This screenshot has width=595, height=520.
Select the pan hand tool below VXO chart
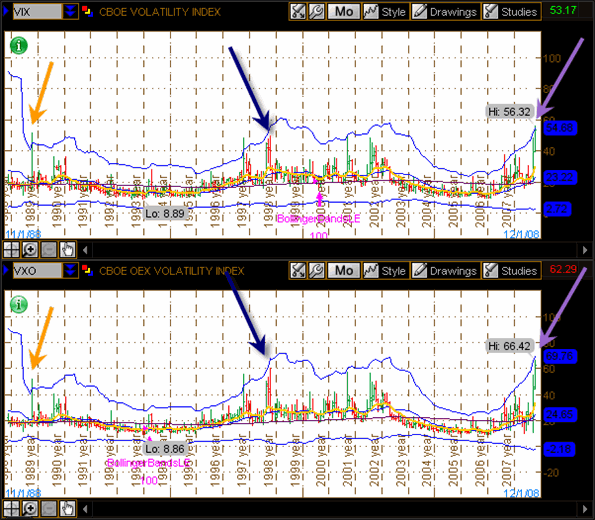[68, 508]
